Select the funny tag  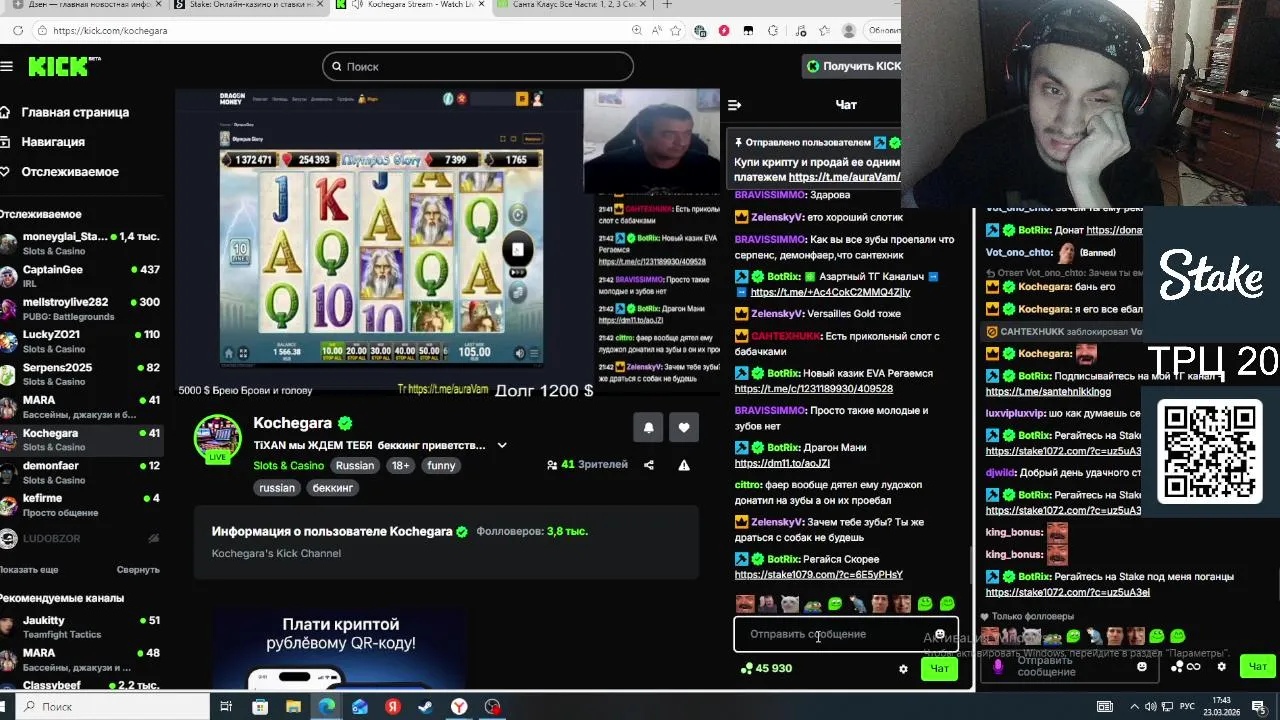click(x=441, y=466)
